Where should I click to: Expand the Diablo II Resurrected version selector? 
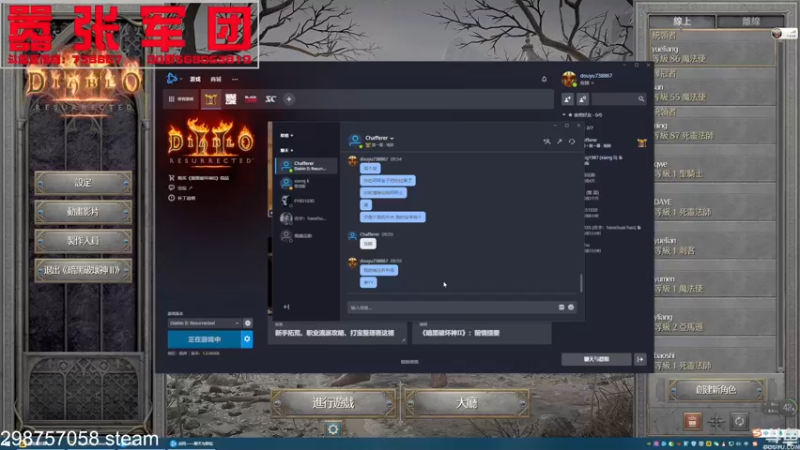point(204,323)
